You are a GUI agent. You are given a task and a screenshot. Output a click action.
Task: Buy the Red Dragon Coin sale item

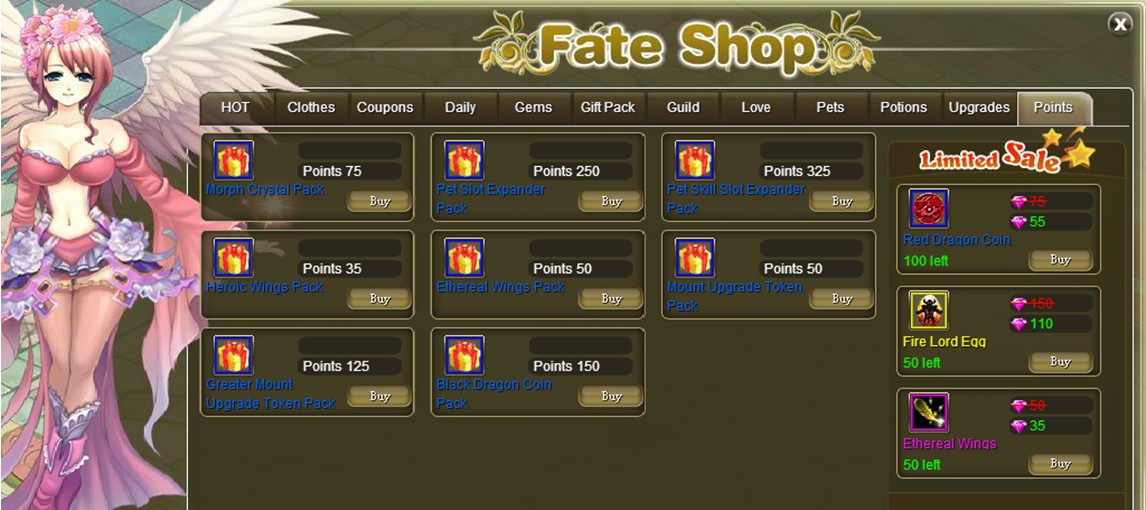(x=1060, y=259)
